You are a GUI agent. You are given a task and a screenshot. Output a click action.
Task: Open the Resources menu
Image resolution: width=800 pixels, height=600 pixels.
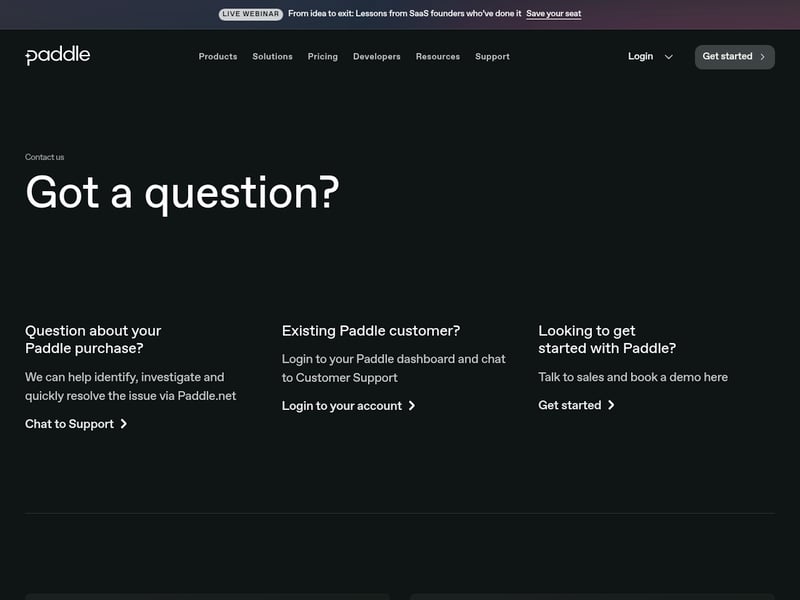click(438, 57)
